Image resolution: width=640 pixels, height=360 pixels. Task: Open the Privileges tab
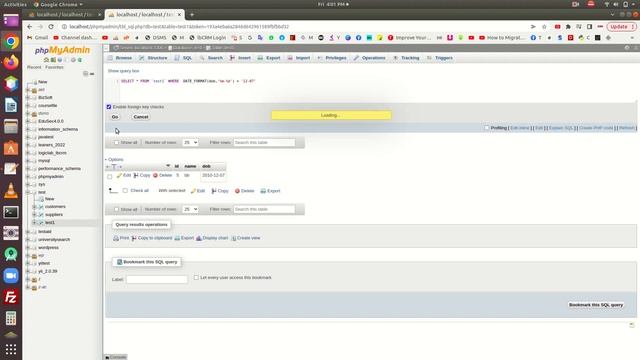pyautogui.click(x=332, y=58)
